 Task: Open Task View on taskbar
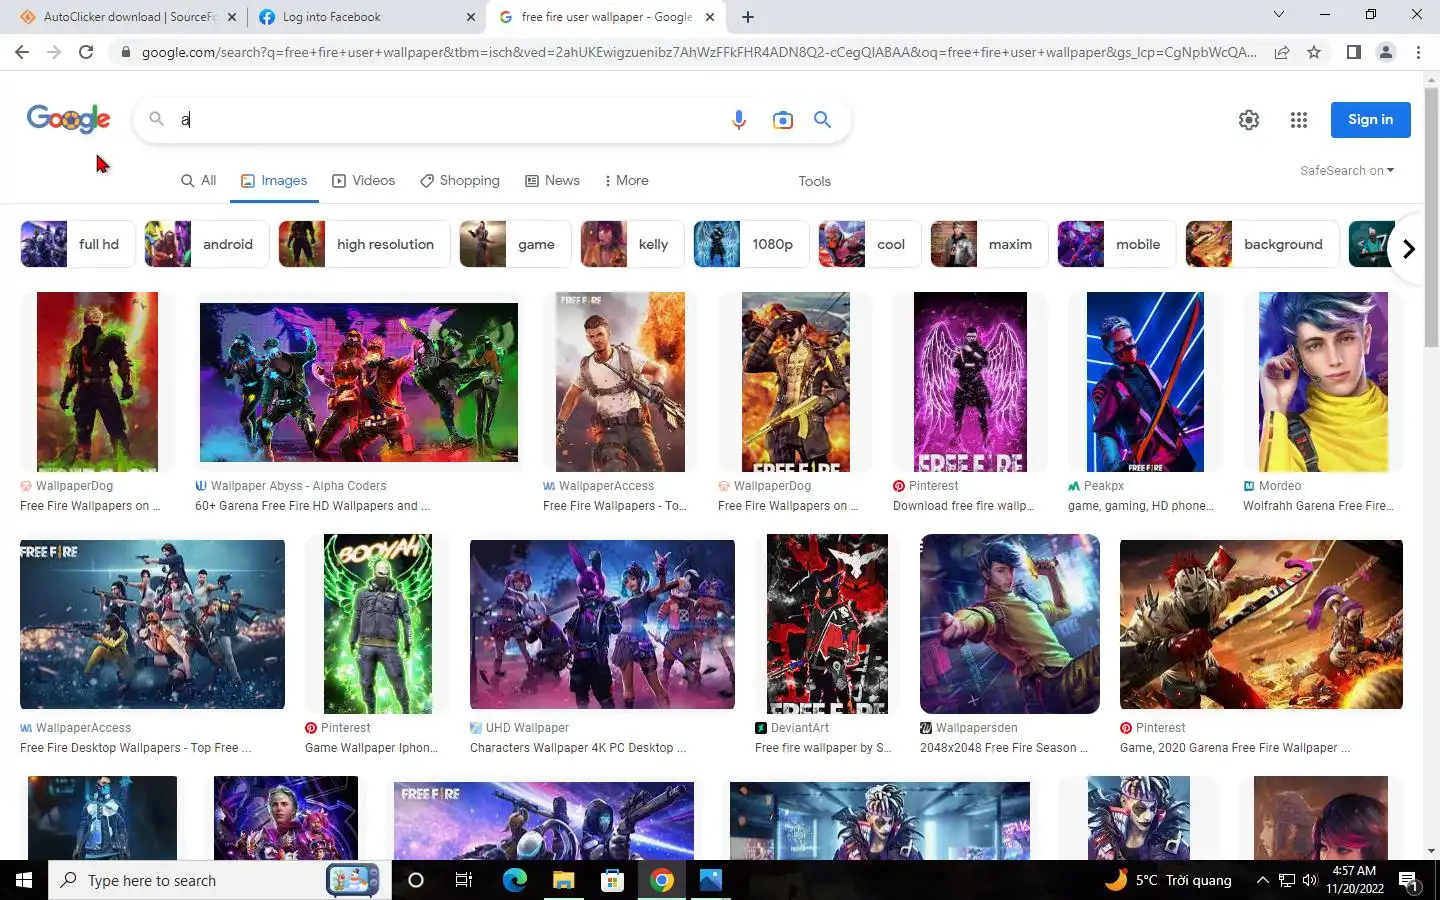(x=464, y=880)
